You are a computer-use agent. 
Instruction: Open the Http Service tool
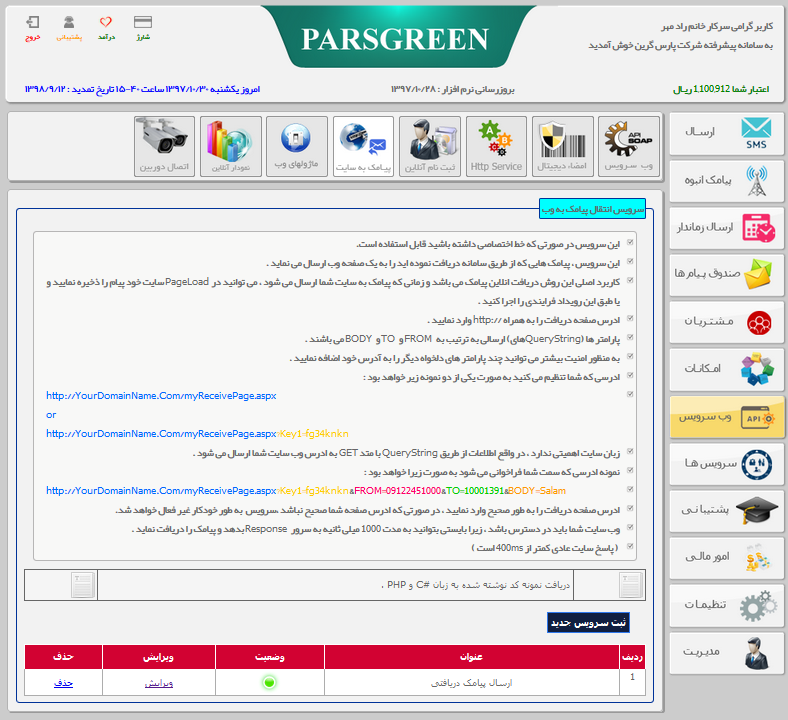pos(496,146)
